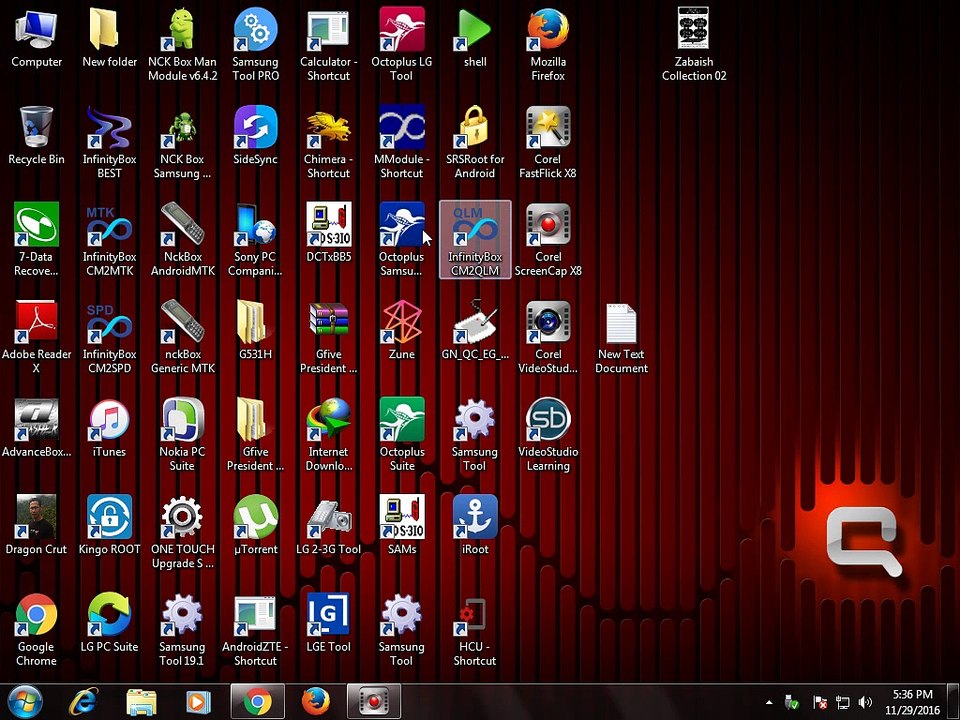This screenshot has width=960, height=720.
Task: Click the Octoplus Samsung shortcut icon
Action: (x=402, y=239)
